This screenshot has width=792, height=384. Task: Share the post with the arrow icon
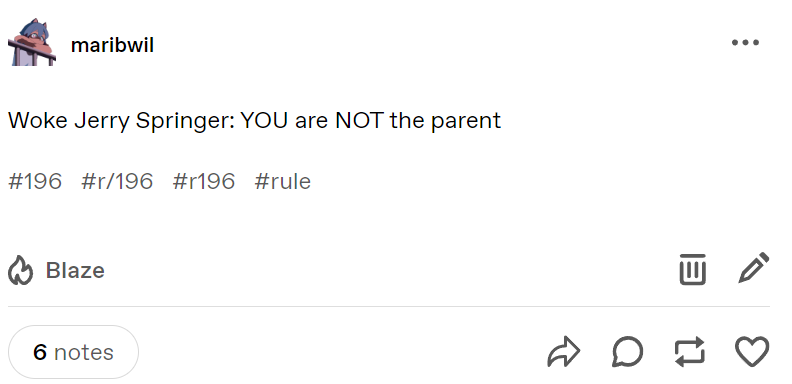tap(564, 352)
